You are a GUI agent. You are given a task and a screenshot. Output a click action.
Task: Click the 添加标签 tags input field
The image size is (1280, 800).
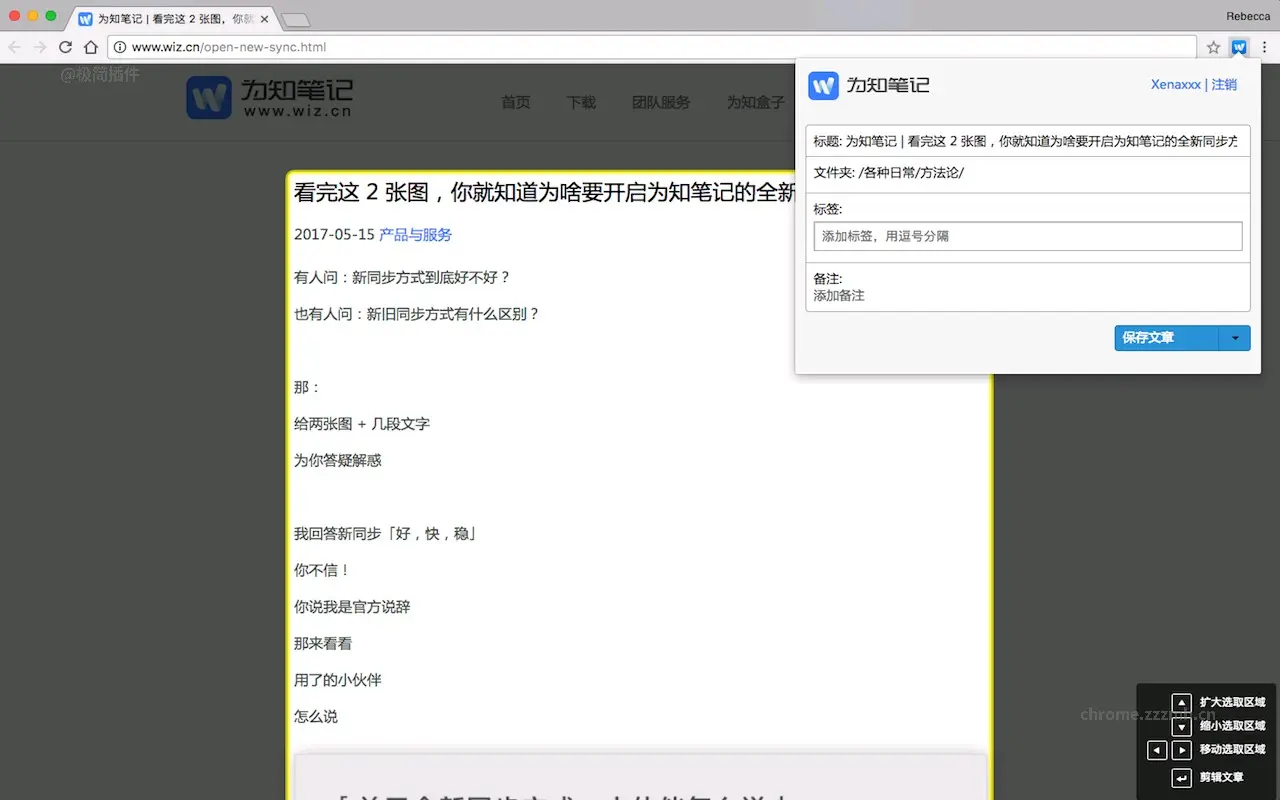1028,236
